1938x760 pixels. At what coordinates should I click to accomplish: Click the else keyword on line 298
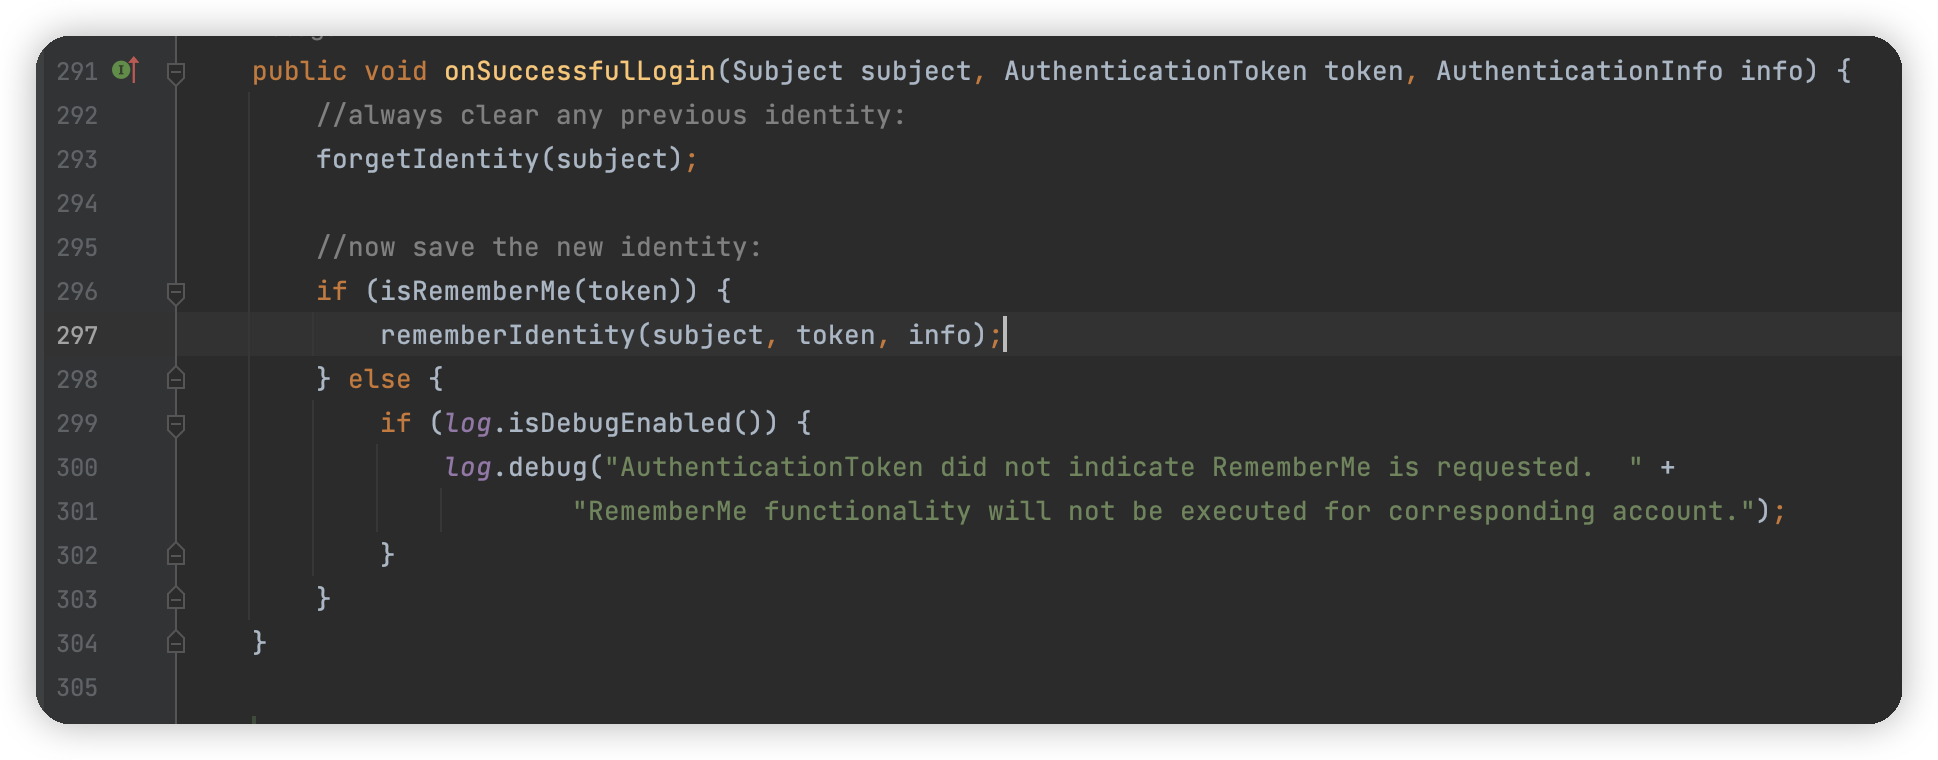point(379,379)
